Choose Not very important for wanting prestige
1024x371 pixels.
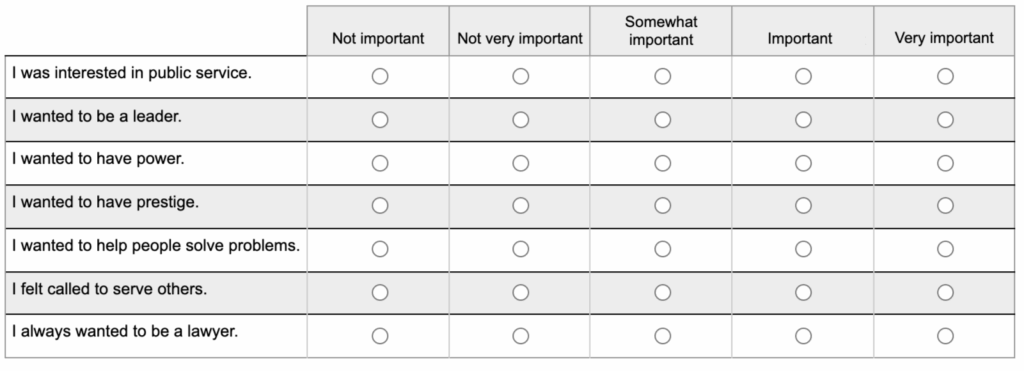tap(520, 206)
